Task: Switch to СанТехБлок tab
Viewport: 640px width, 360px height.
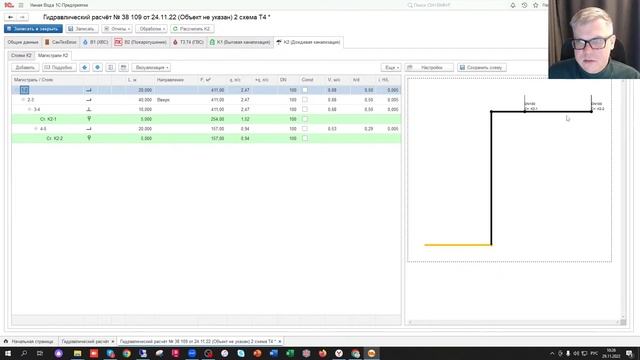Action: (60, 42)
